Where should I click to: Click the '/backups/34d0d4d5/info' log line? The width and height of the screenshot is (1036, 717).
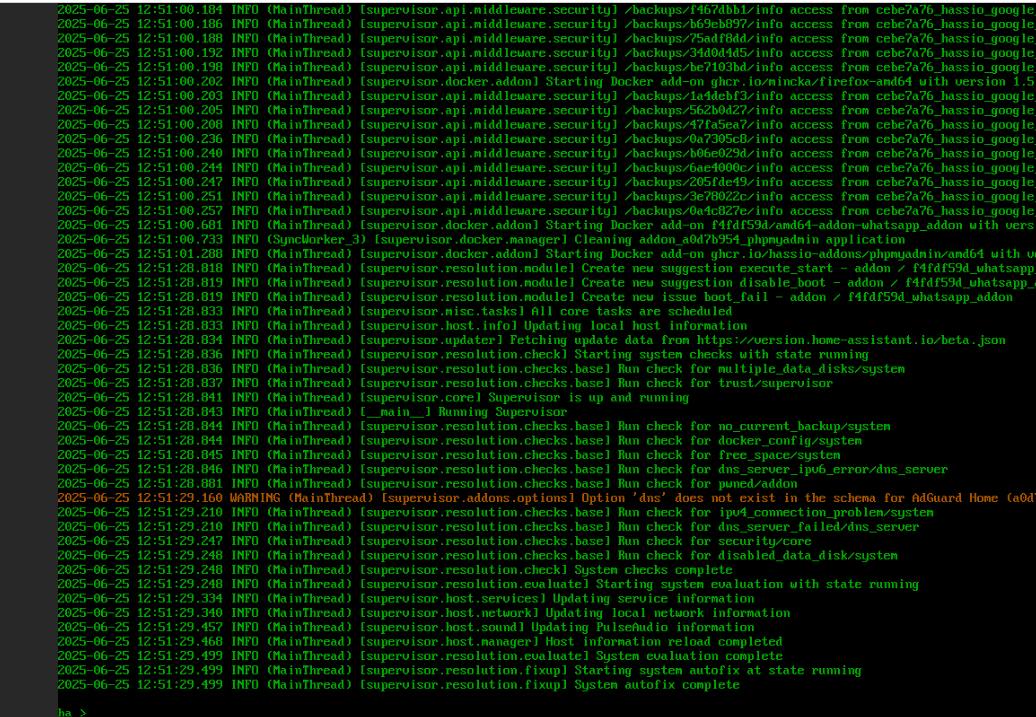(546, 53)
